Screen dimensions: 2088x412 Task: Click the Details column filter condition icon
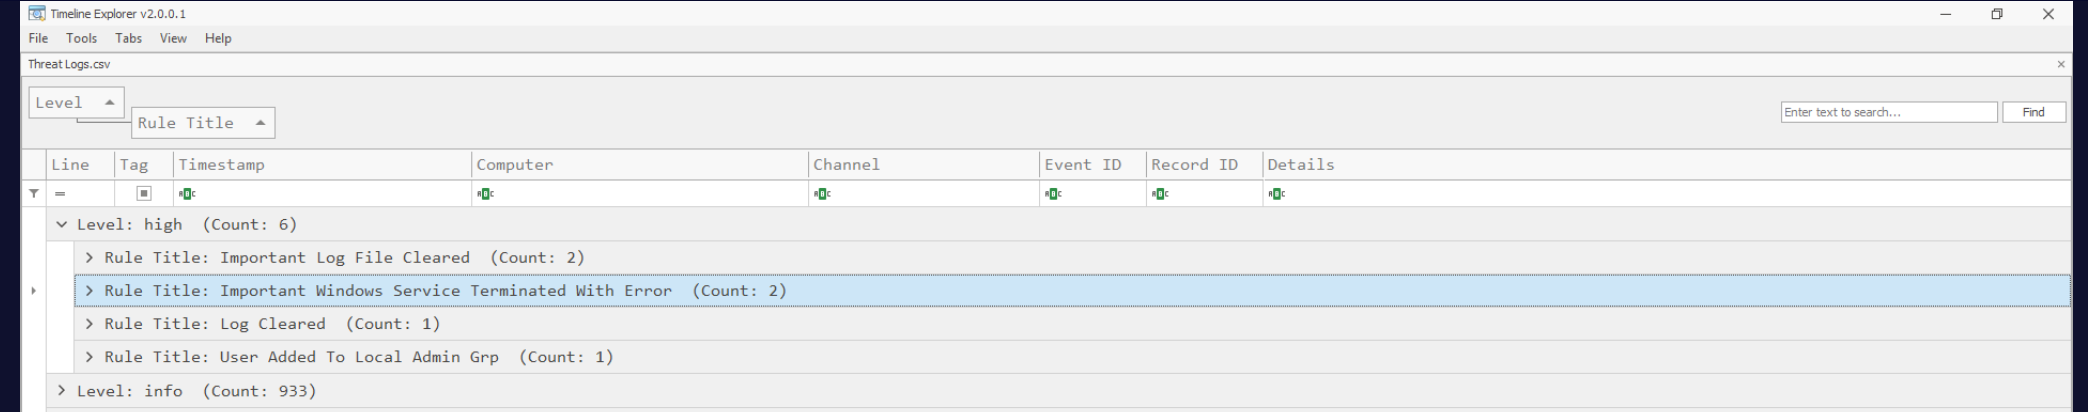[1276, 194]
